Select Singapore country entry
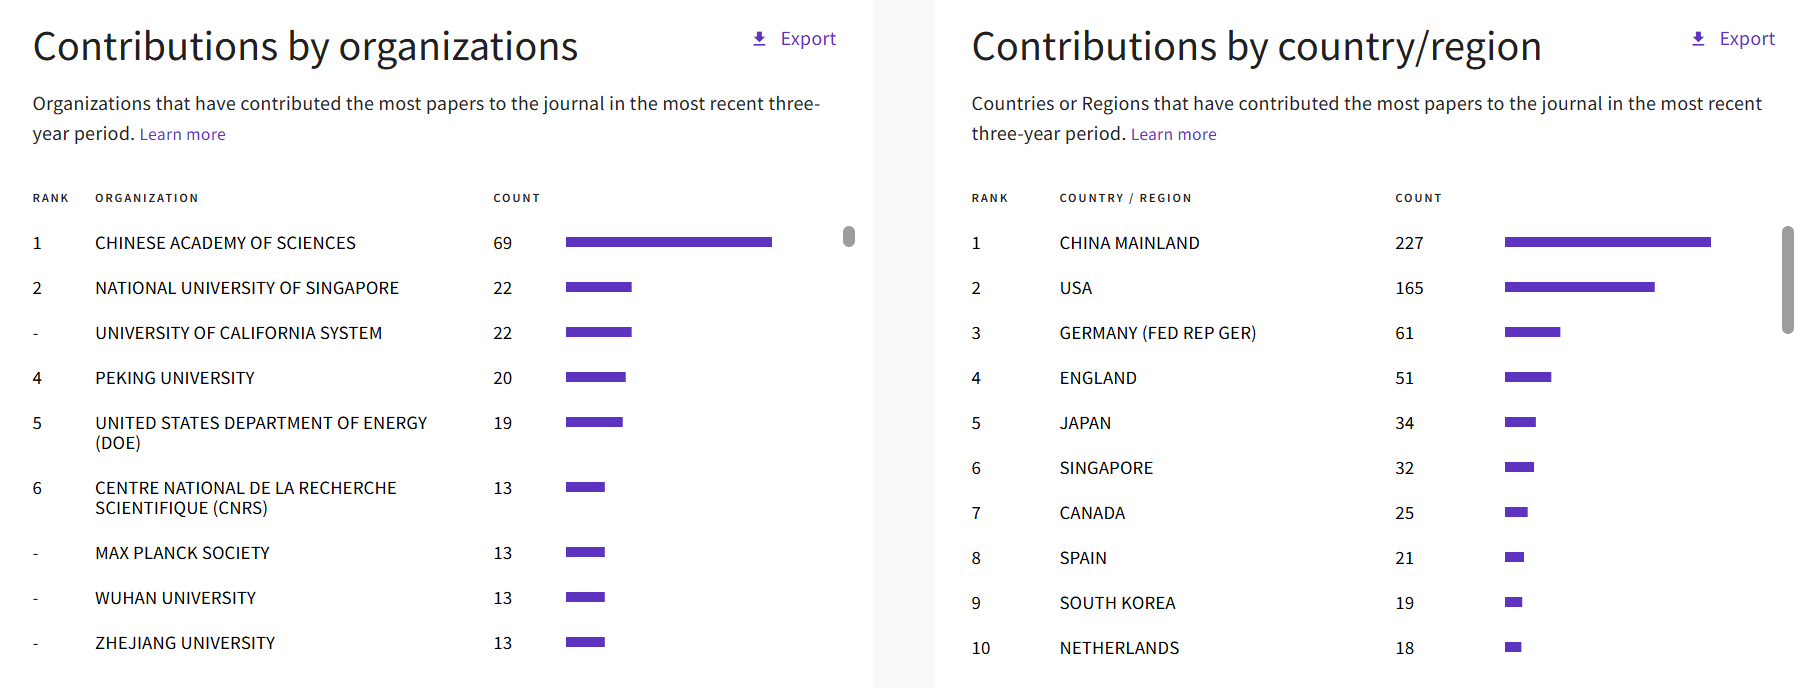This screenshot has height=688, width=1810. (1106, 468)
